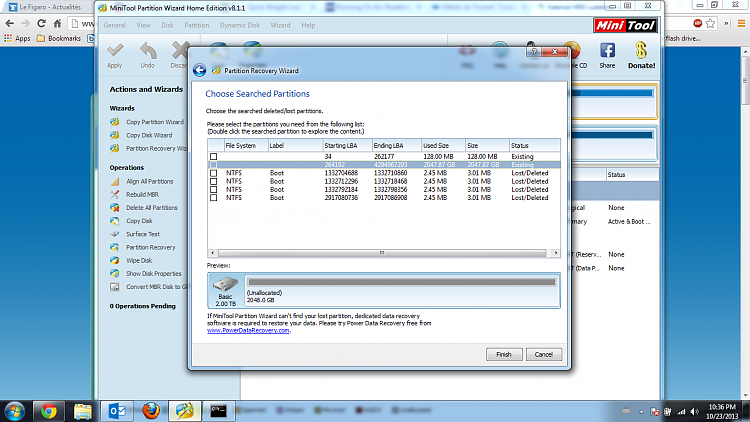This screenshot has width=750, height=422.
Task: Click the partition list horizontal scrollbar thumb
Action: 382,253
